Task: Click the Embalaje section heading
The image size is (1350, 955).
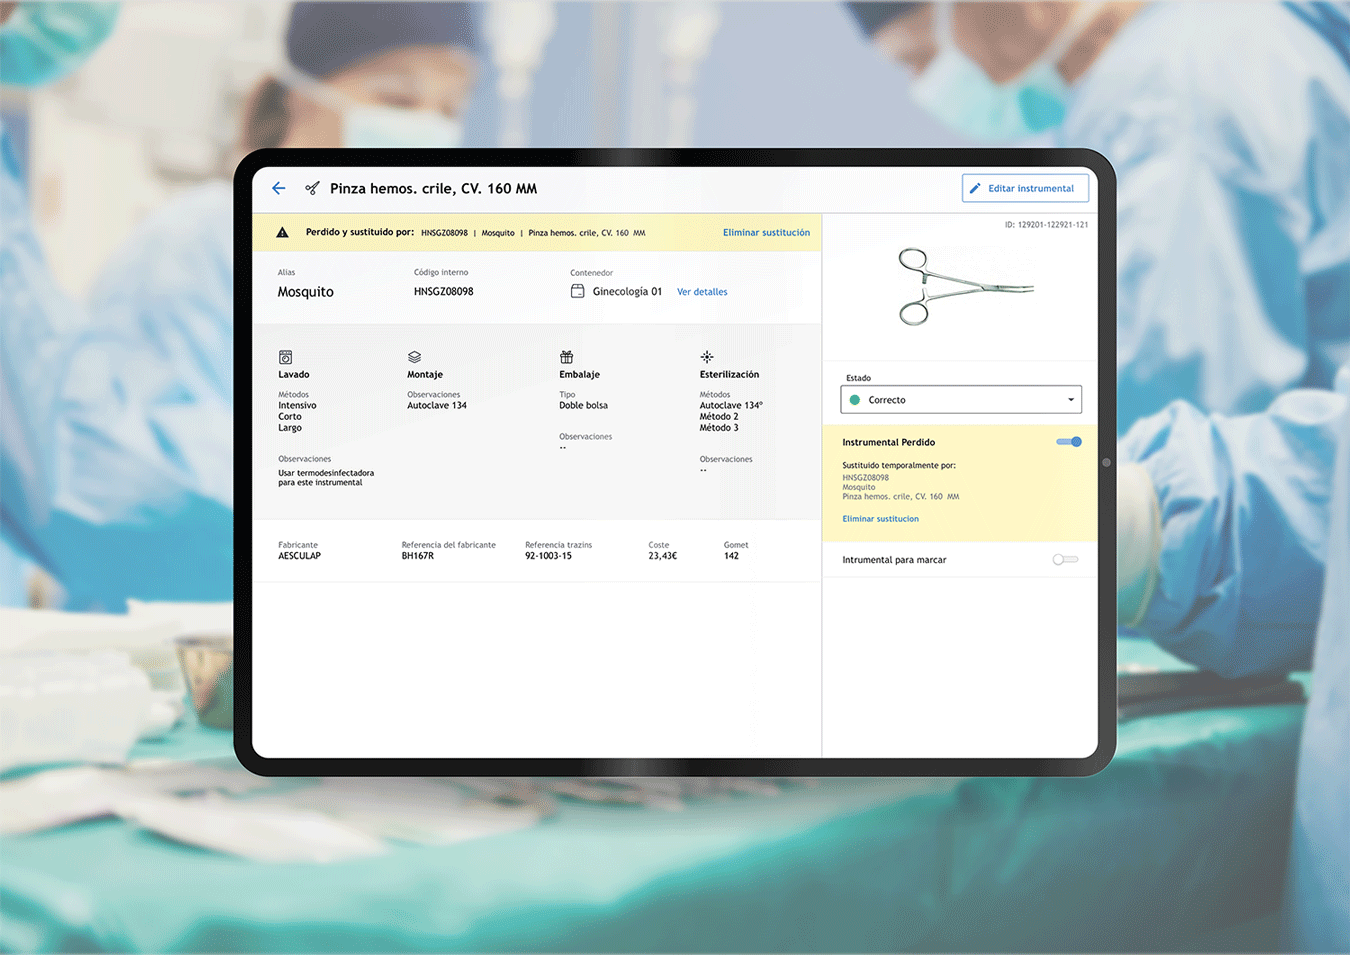Action: pos(580,375)
